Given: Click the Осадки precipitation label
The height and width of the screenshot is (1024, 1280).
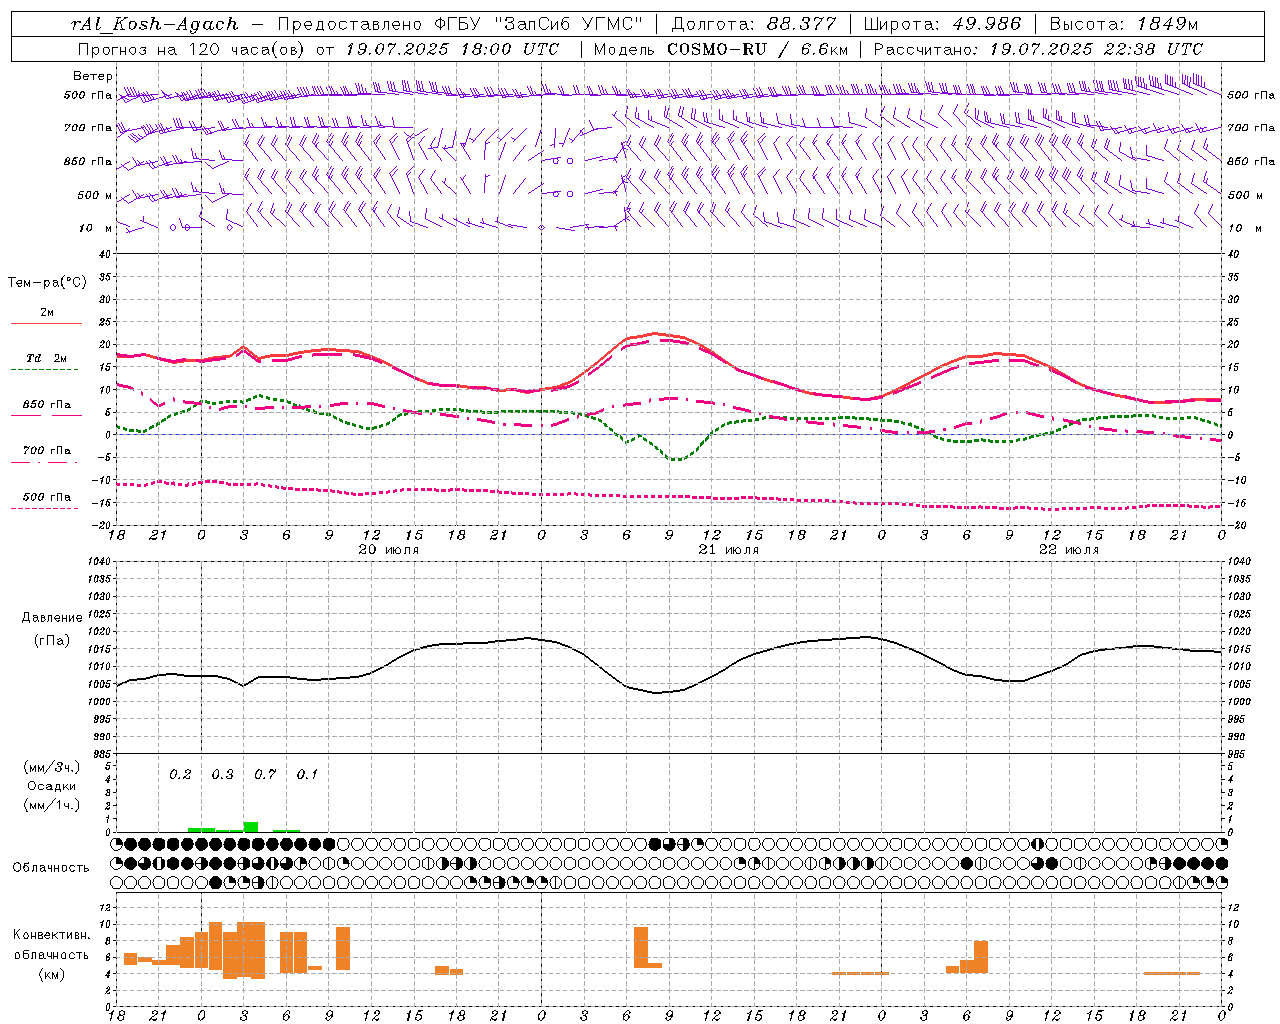Looking at the screenshot, I should [x=52, y=786].
